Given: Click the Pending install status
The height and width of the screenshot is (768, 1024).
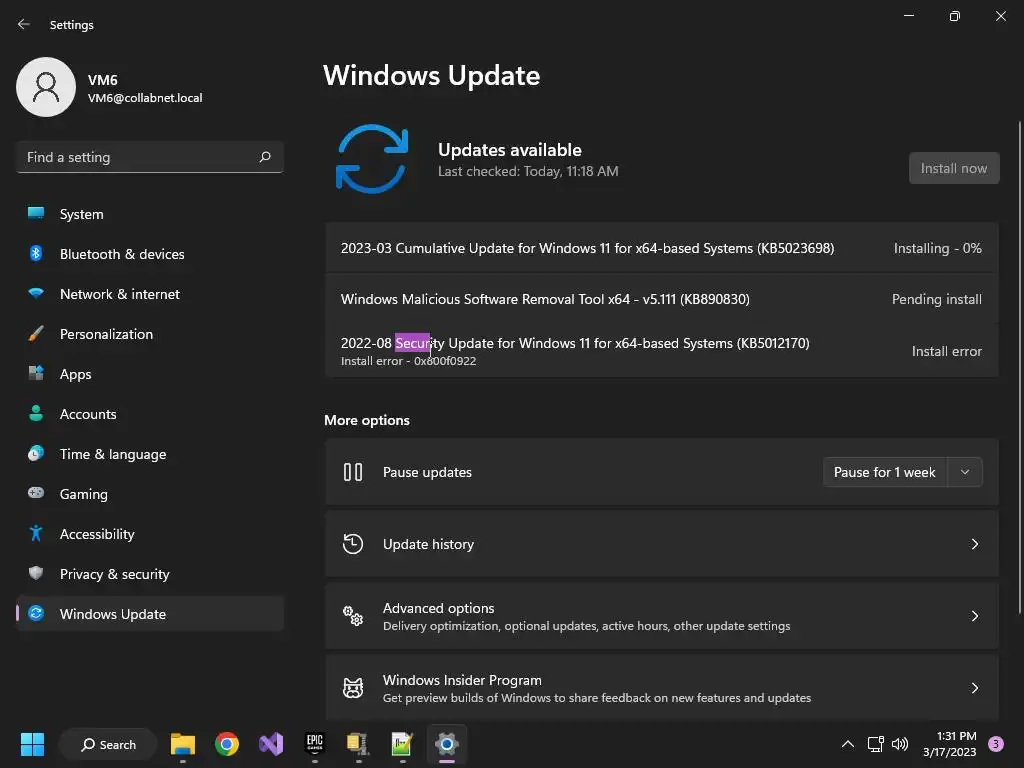Looking at the screenshot, I should [936, 299].
